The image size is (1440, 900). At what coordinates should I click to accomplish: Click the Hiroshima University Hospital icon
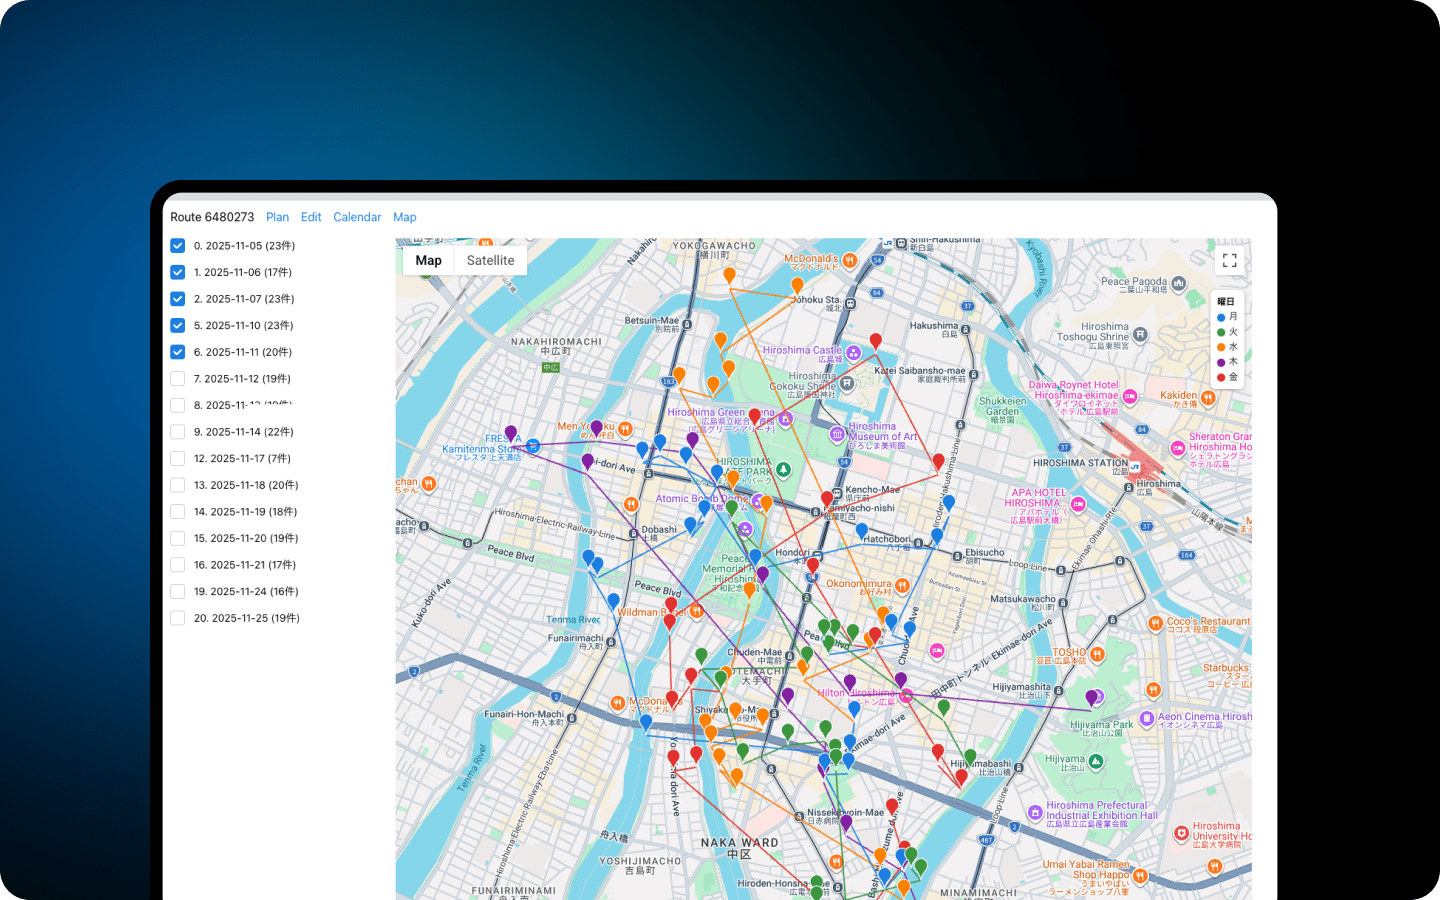tap(1181, 832)
